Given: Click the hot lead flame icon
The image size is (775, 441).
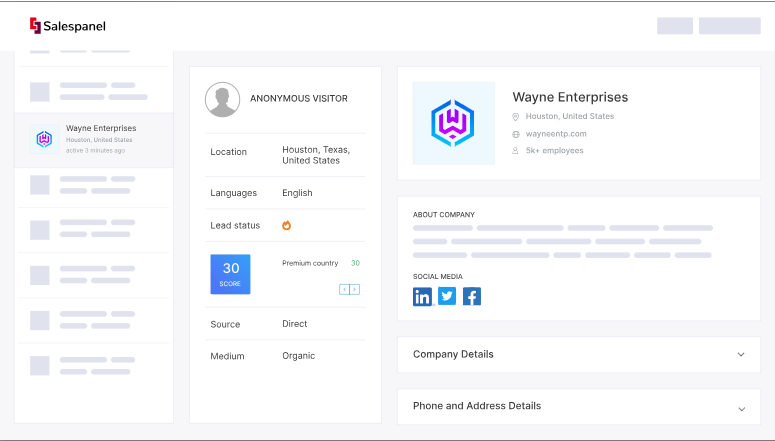Looking at the screenshot, I should point(287,225).
